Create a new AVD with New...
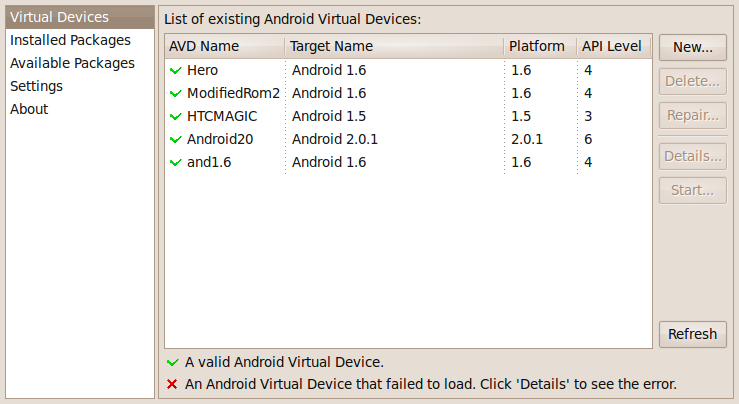 [692, 47]
